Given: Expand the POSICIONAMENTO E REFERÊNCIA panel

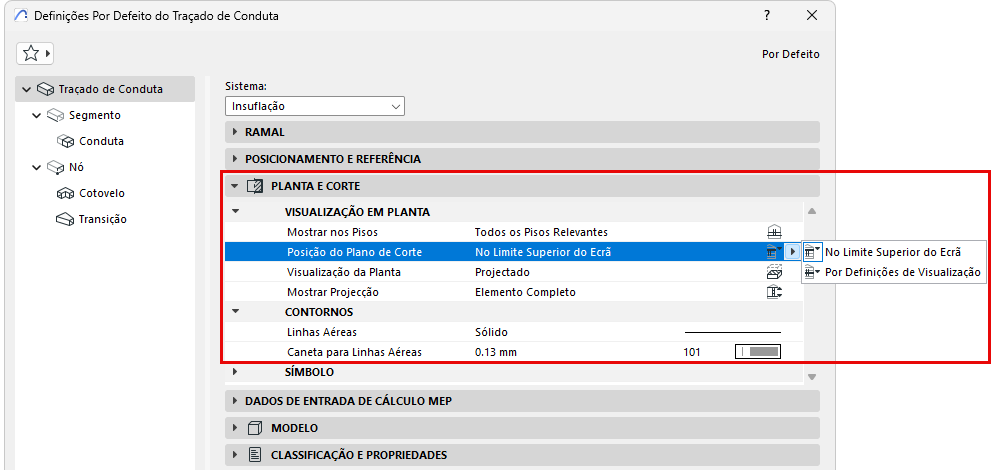Looking at the screenshot, I should pos(236,159).
